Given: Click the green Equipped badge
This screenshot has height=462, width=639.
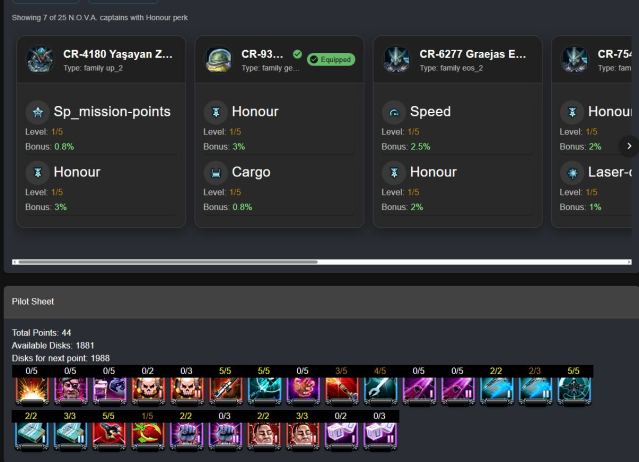Looking at the screenshot, I should [331, 59].
